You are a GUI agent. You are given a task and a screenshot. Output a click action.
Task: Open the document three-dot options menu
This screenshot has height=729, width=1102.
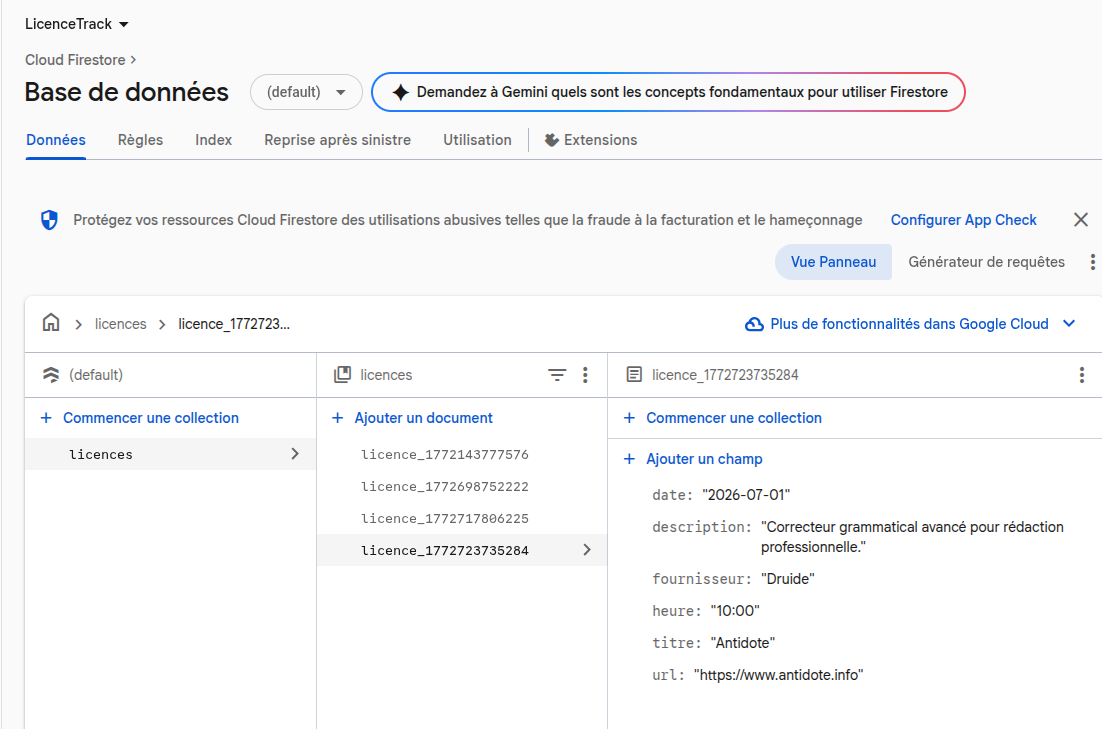1081,375
